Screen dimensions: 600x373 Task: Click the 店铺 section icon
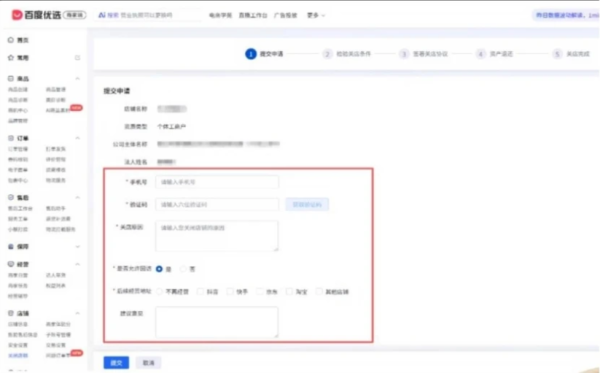click(11, 313)
